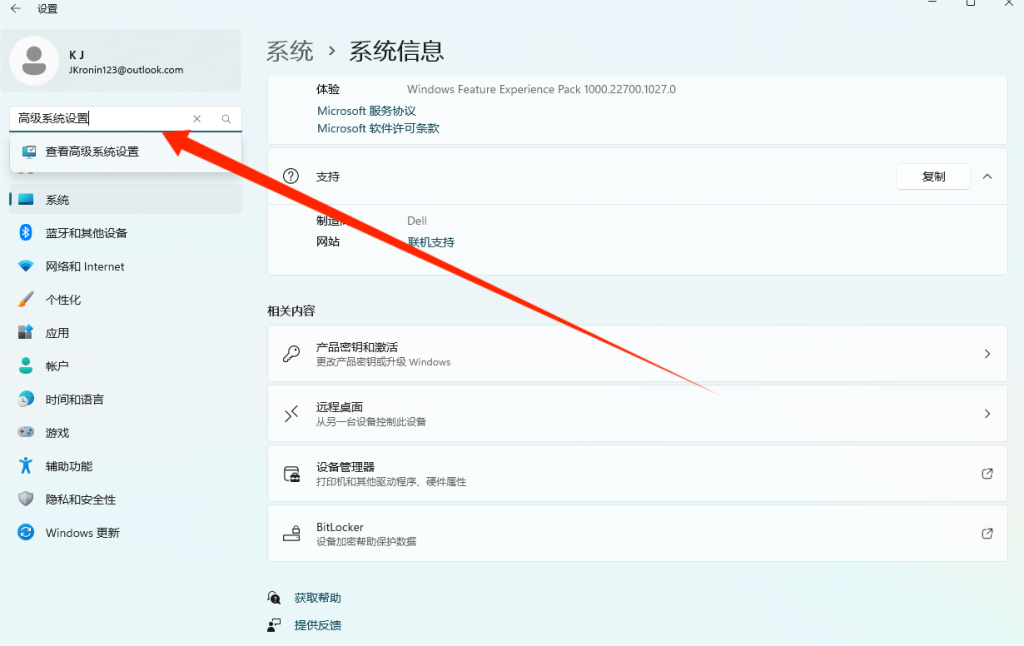Open the Windows 更新 section
Image resolution: width=1024 pixels, height=646 pixels.
(x=82, y=533)
